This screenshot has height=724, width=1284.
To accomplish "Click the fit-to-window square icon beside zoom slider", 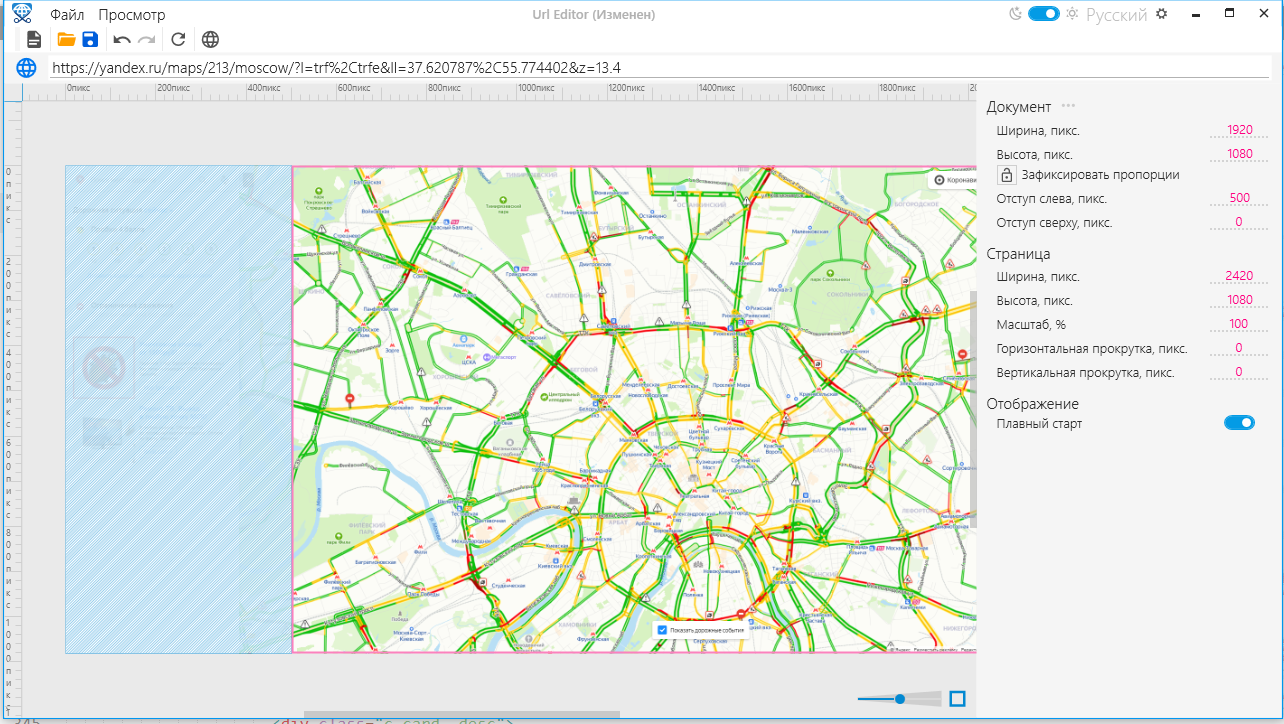I will (x=957, y=699).
